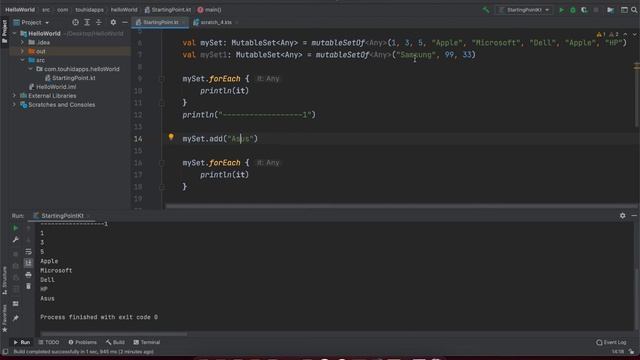
Task: Toggle the Structure vertical side tab
Action: pos(4,280)
